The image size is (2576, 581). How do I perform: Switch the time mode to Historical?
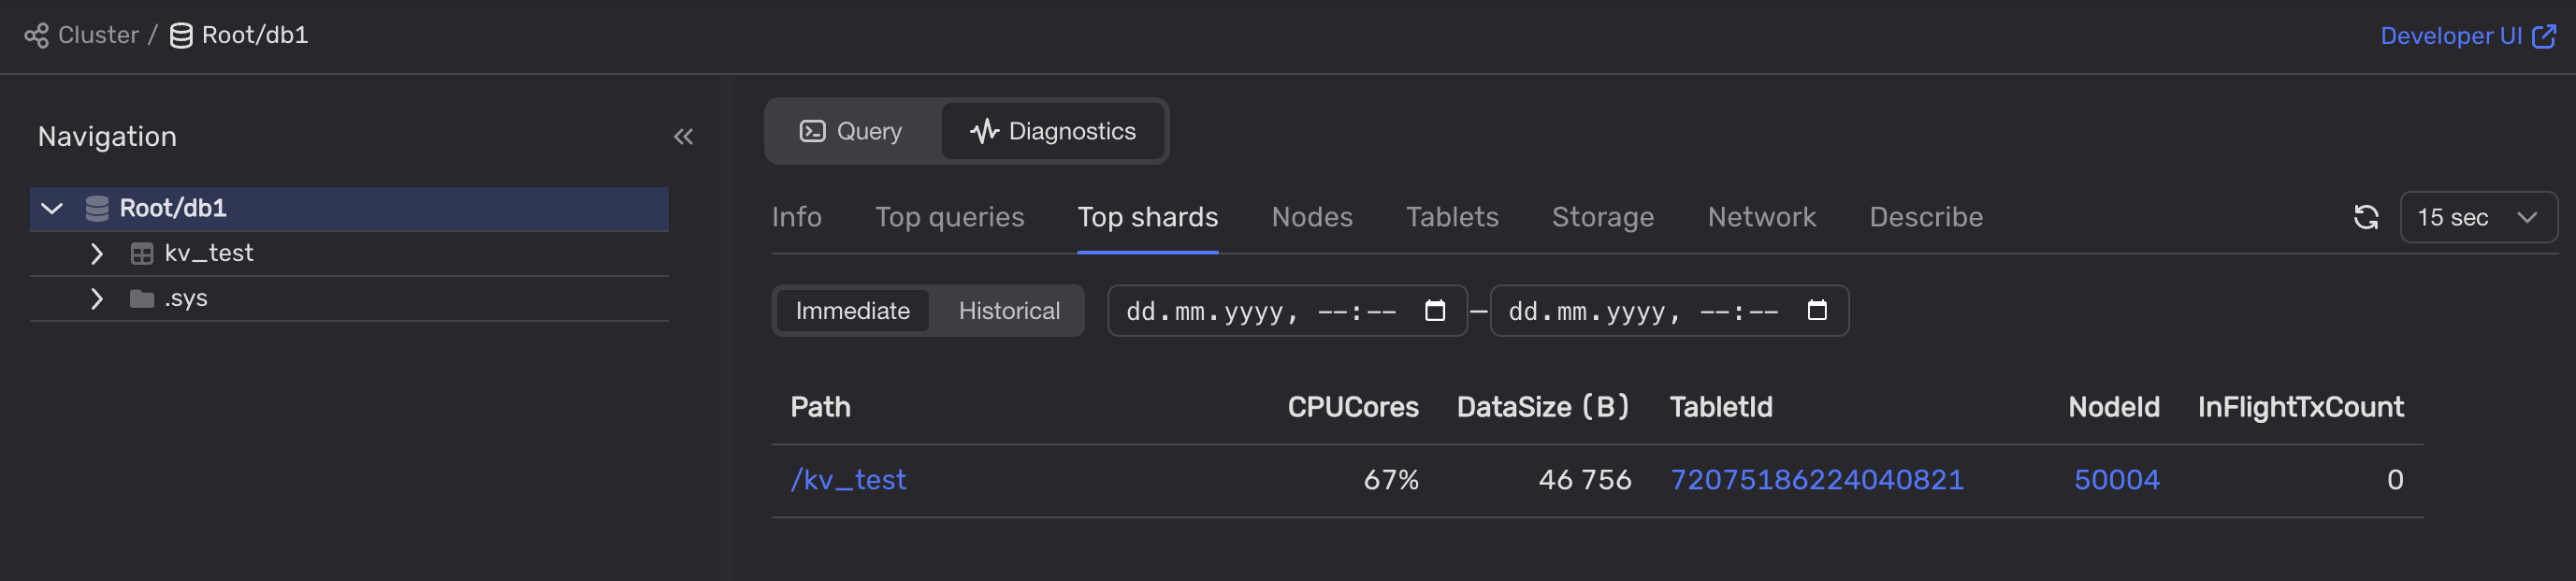point(1008,311)
